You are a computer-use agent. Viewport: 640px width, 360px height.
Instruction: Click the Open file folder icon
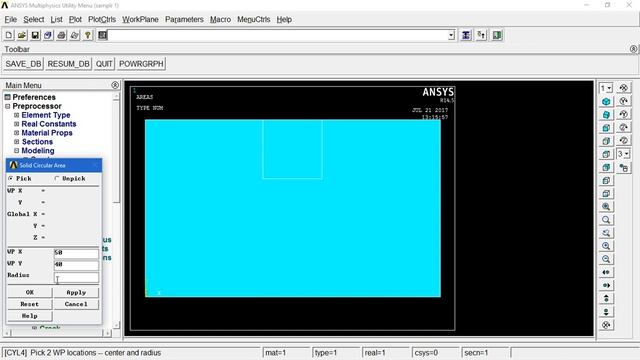(22, 35)
